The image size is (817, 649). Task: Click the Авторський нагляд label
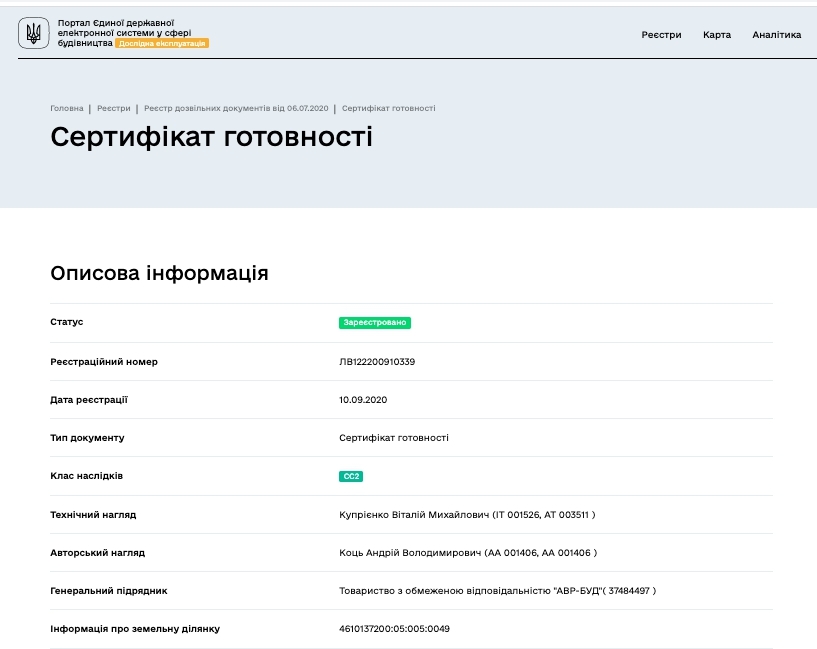click(x=97, y=553)
